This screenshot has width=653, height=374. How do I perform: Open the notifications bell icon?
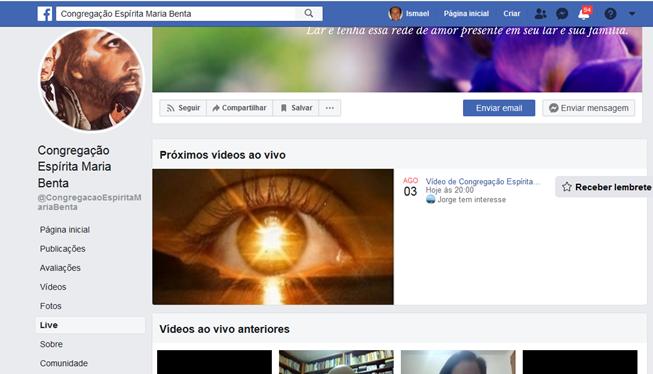click(584, 14)
